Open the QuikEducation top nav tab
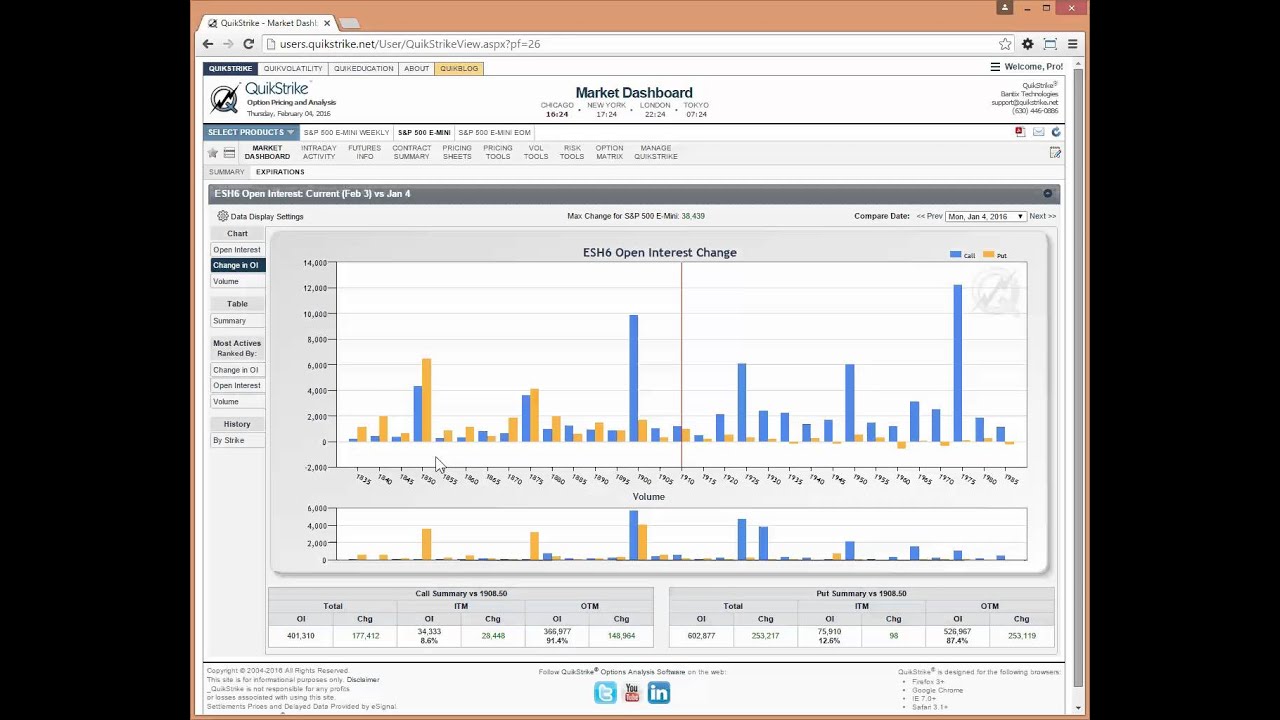Screen dimensions: 1280x720 pyautogui.click(x=363, y=68)
